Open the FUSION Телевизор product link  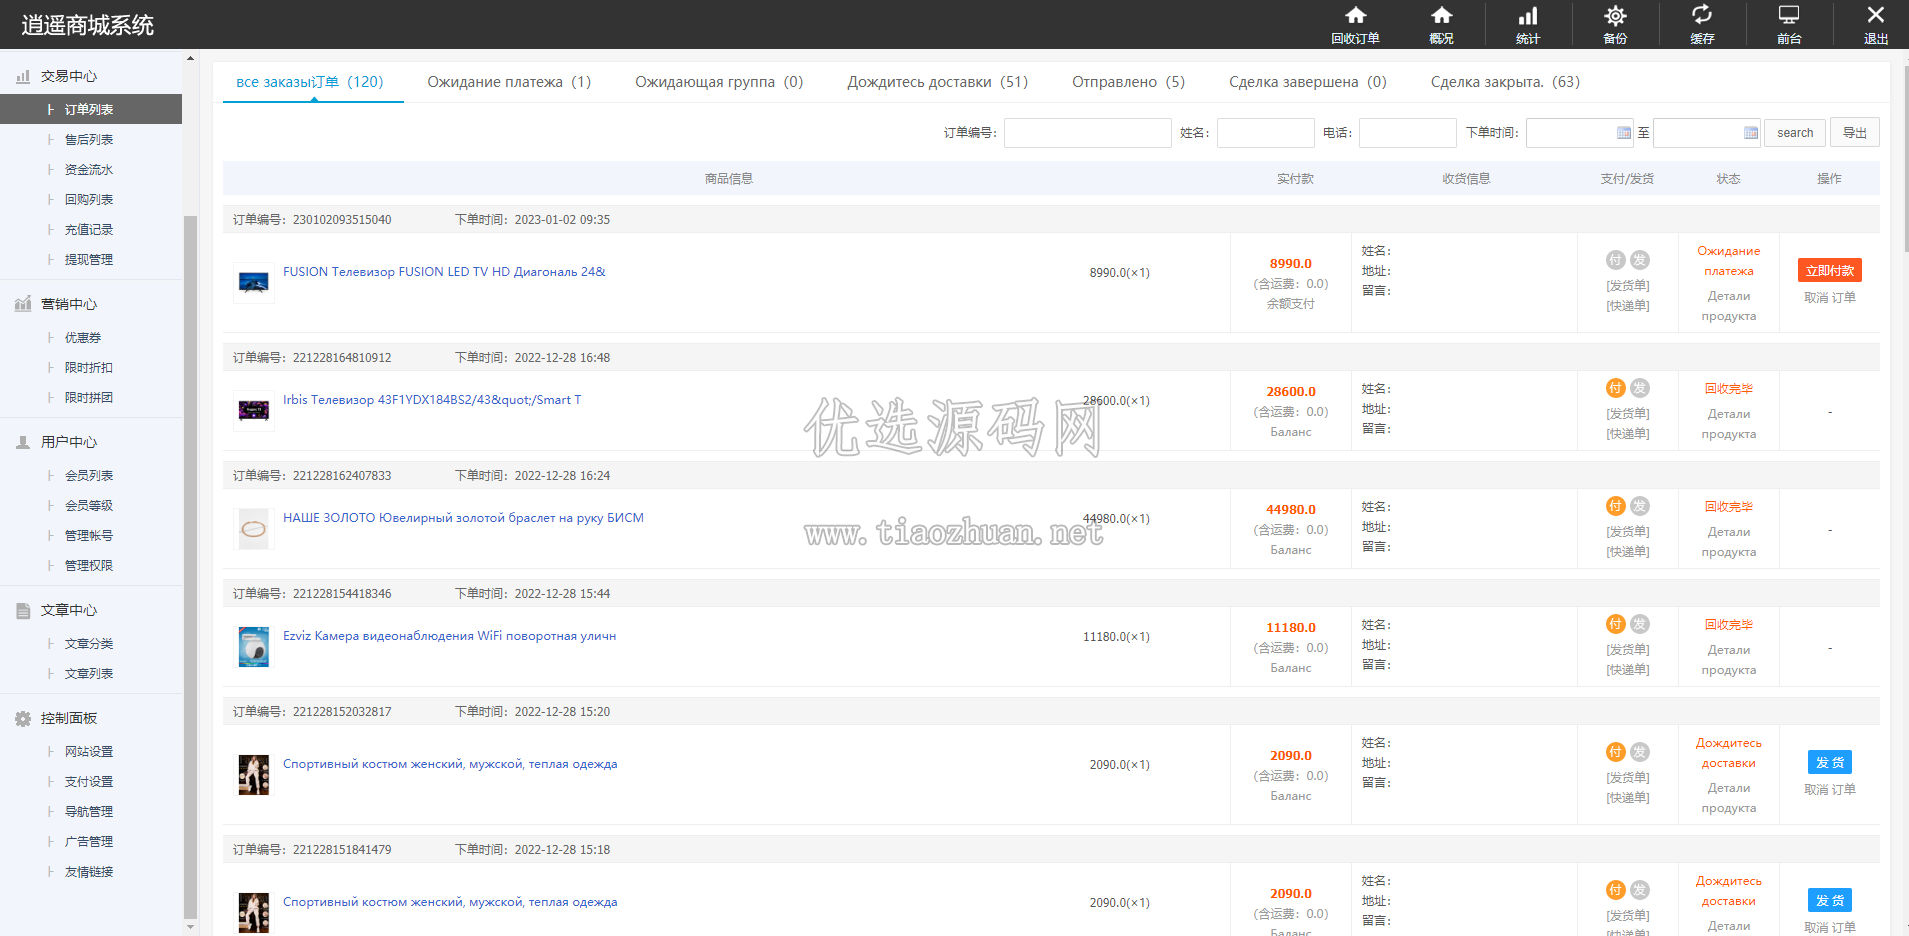(x=444, y=272)
